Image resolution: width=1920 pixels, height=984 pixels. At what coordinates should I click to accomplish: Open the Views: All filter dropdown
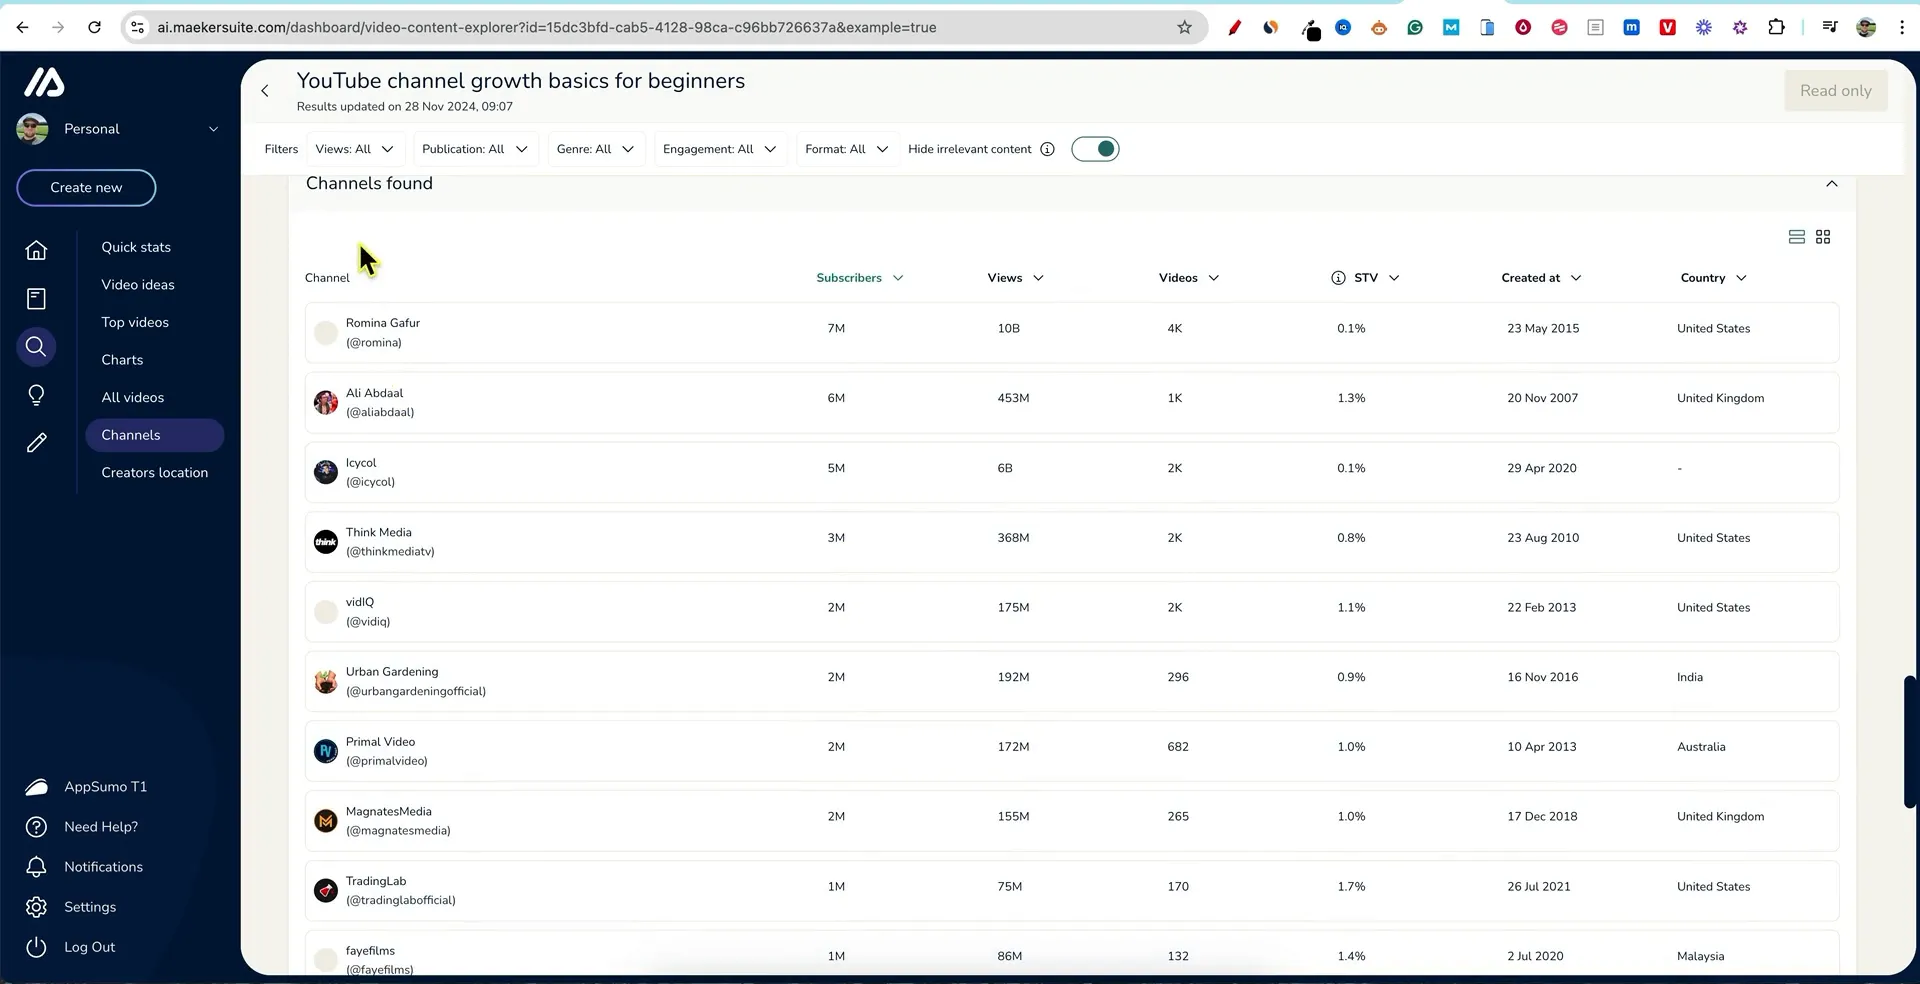click(355, 149)
